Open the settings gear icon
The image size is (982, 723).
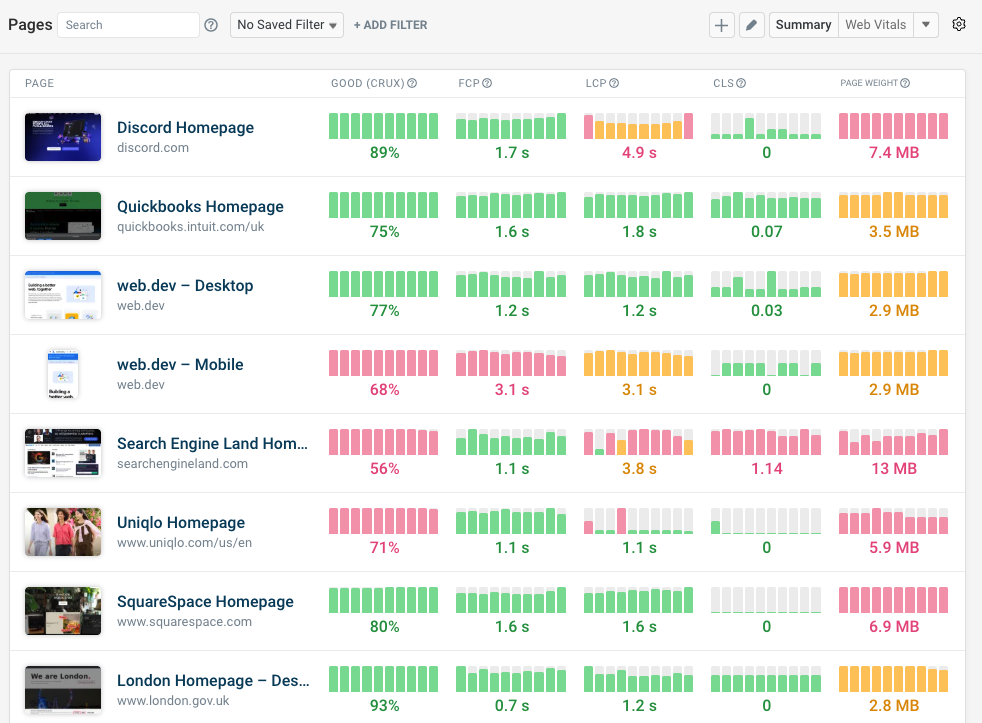[x=959, y=24]
